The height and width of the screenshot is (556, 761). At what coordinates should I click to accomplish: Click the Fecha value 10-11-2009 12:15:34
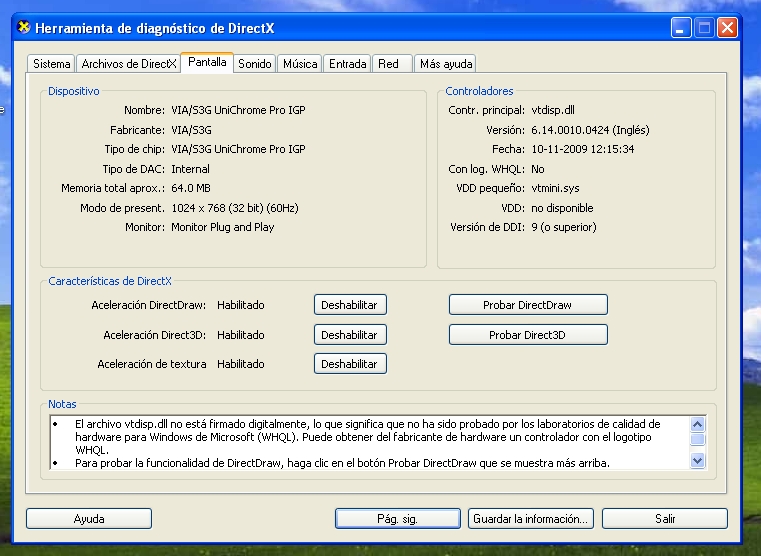pyautogui.click(x=582, y=149)
